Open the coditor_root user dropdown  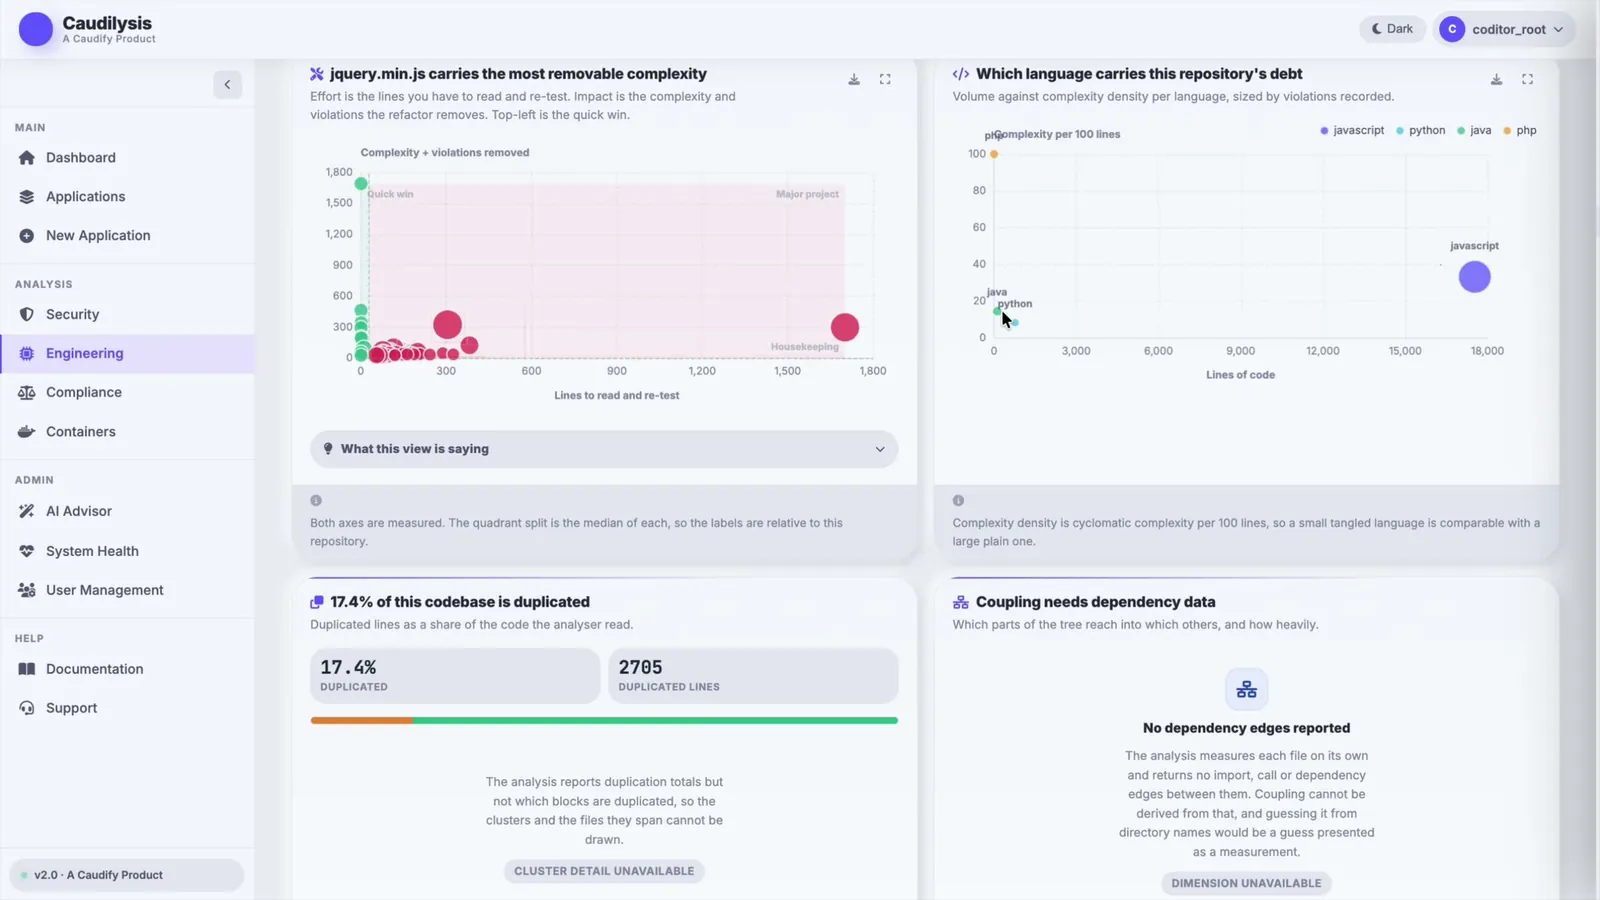(1504, 29)
